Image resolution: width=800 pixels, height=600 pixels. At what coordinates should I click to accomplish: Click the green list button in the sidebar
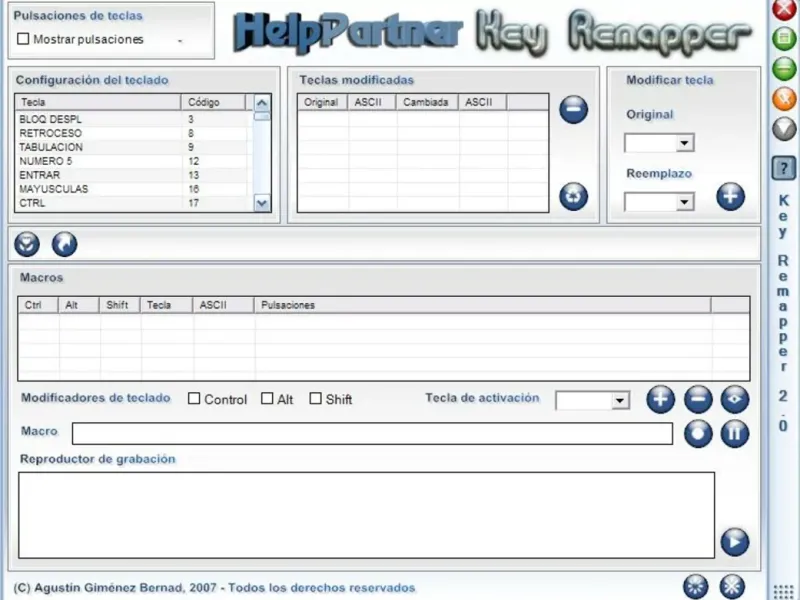pos(784,39)
